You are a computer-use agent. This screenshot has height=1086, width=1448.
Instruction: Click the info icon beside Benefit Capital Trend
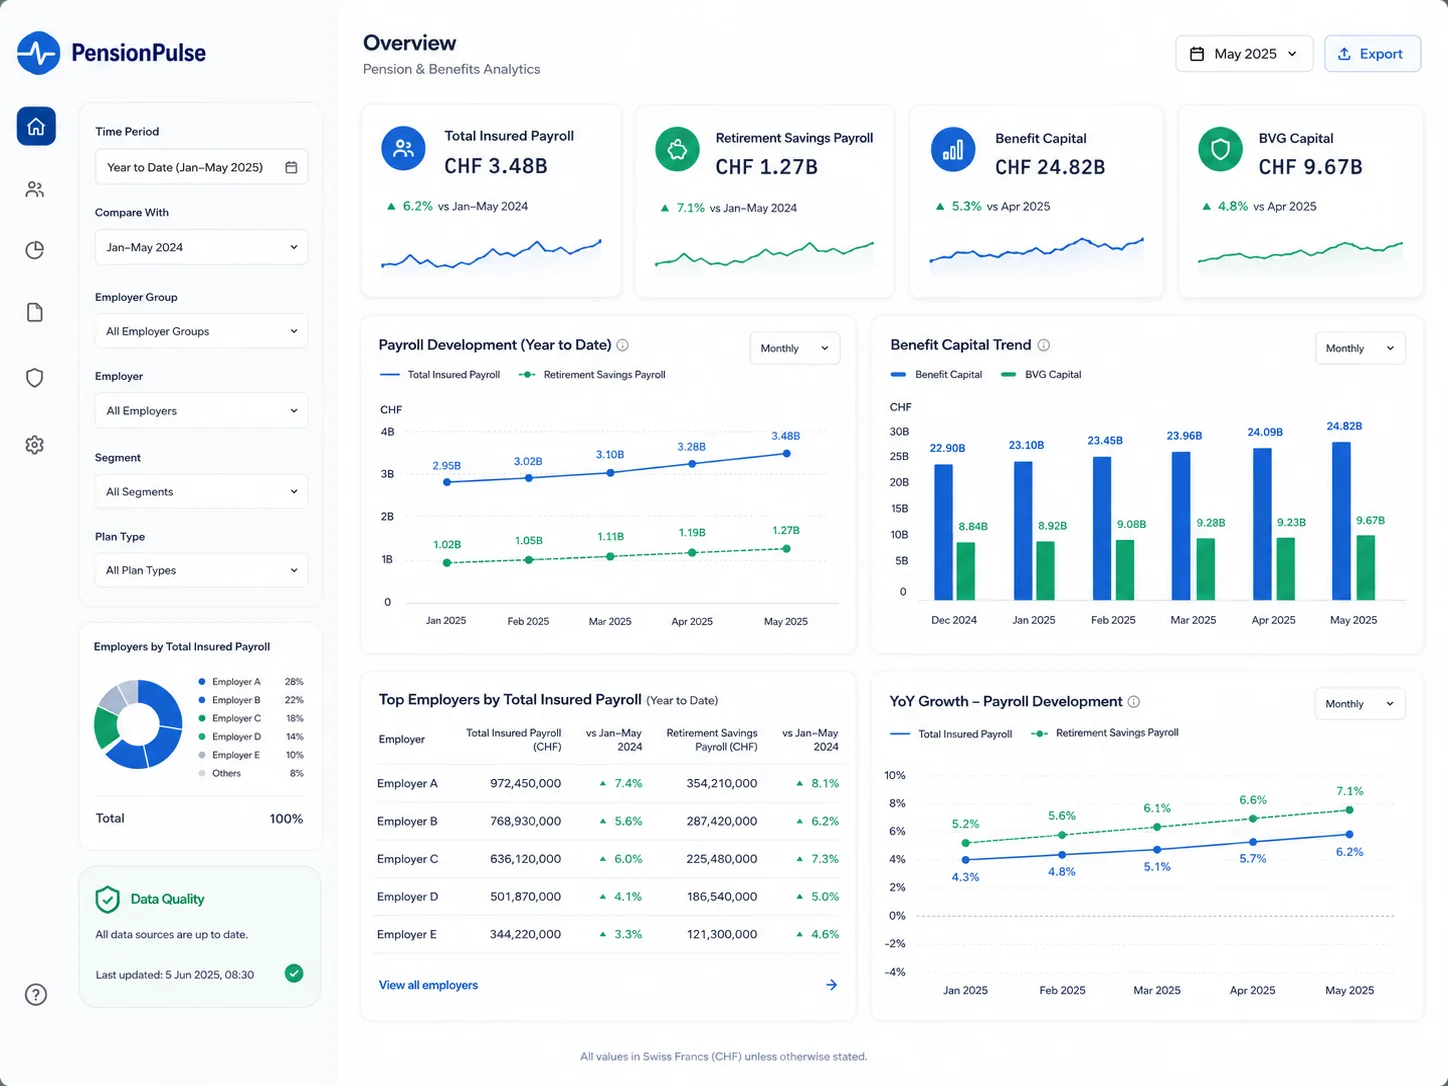pyautogui.click(x=1044, y=345)
